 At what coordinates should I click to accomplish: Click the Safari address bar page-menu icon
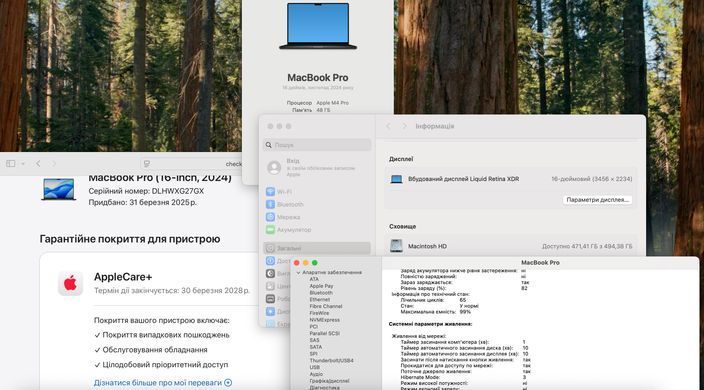point(147,164)
